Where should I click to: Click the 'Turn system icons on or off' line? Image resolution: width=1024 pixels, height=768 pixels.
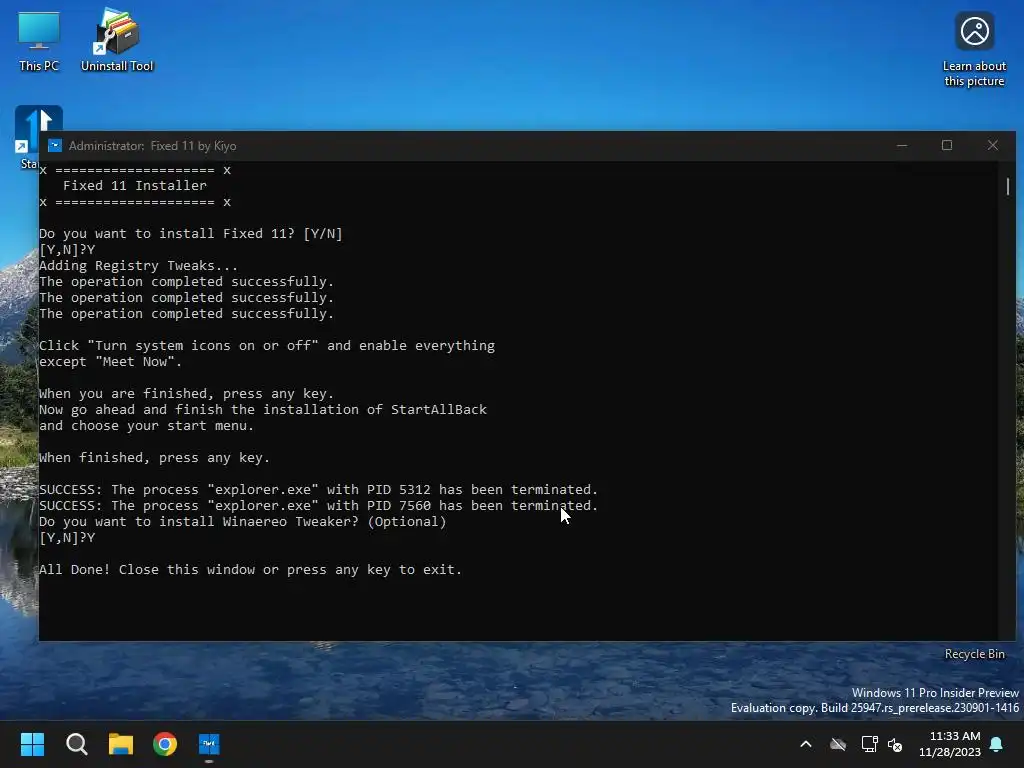pos(267,345)
